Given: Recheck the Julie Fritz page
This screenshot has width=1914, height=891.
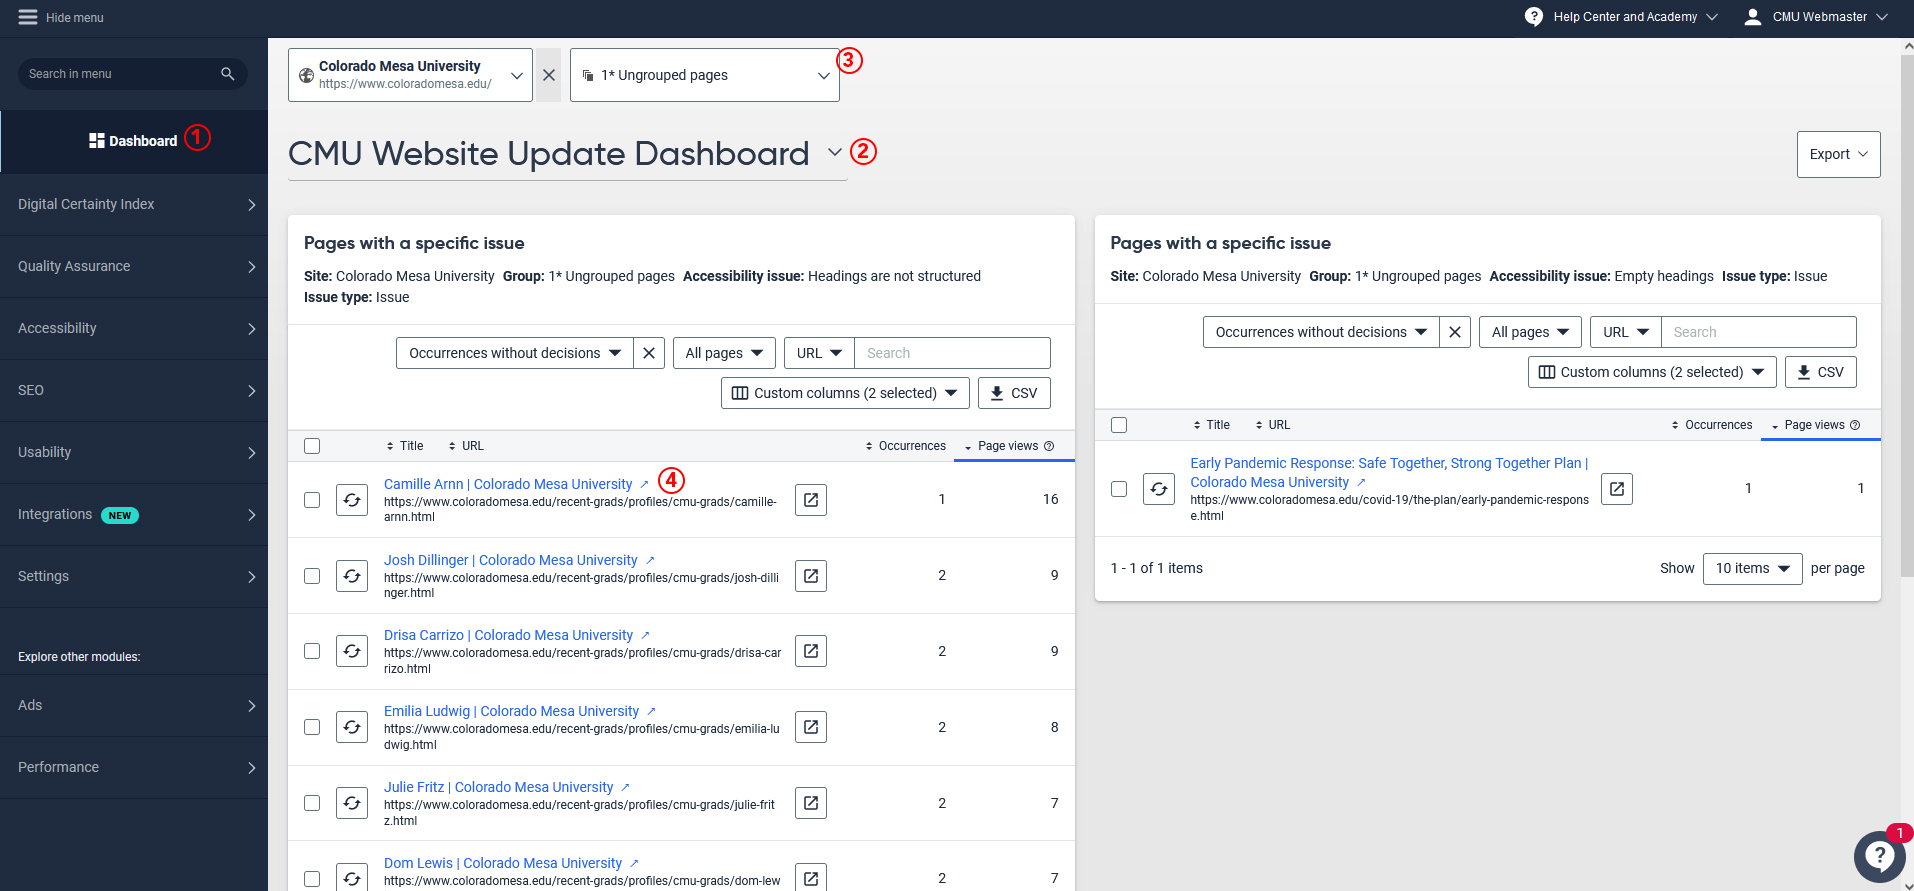Looking at the screenshot, I should (x=352, y=803).
